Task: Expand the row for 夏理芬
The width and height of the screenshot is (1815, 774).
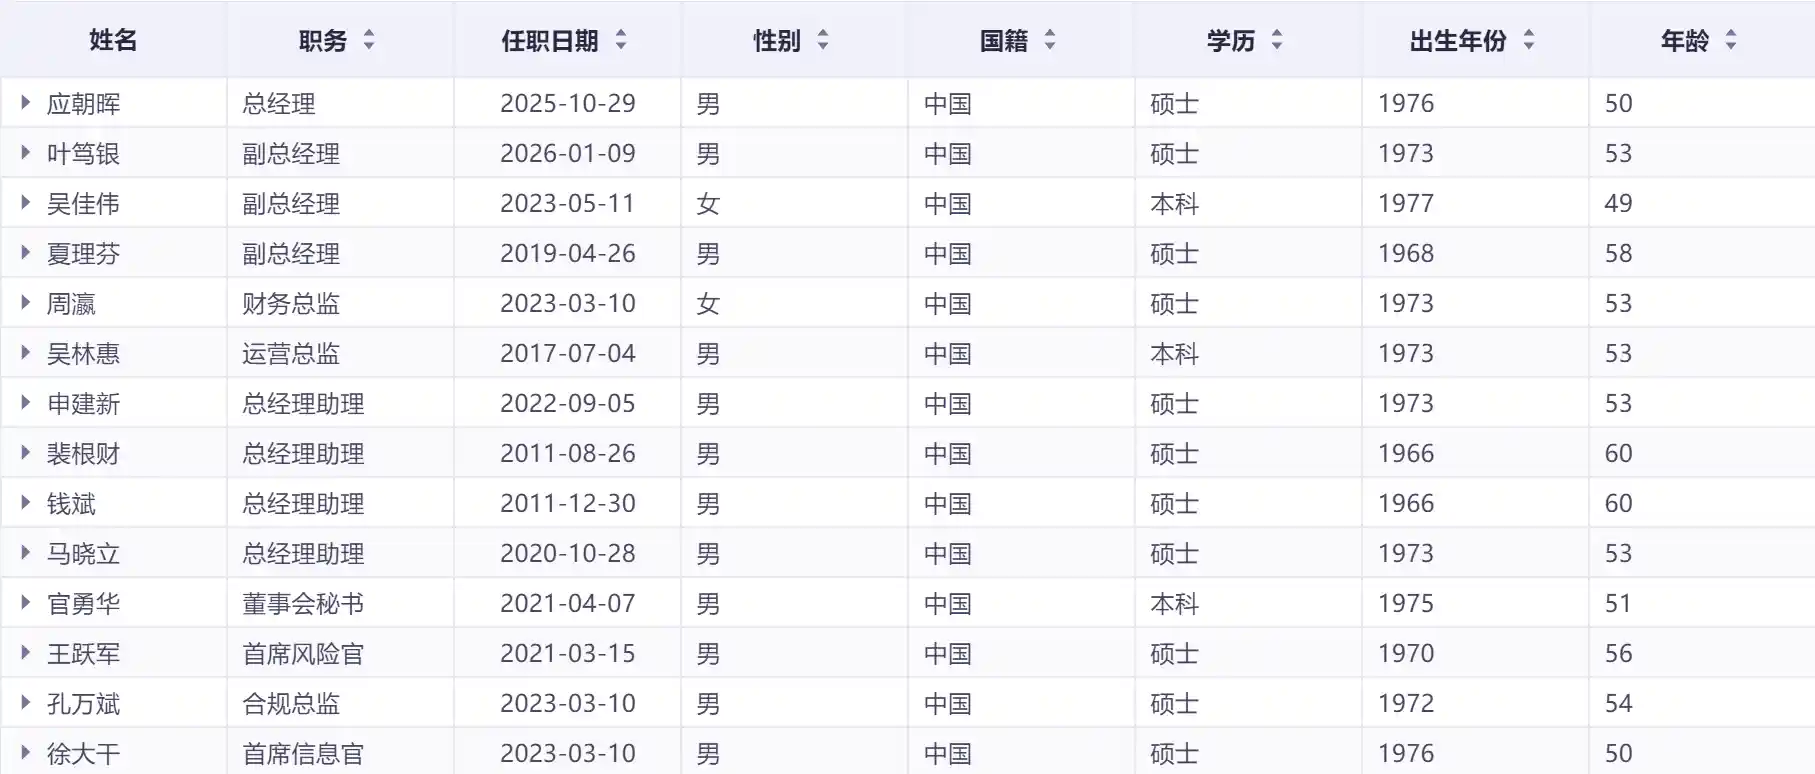Action: coord(24,252)
